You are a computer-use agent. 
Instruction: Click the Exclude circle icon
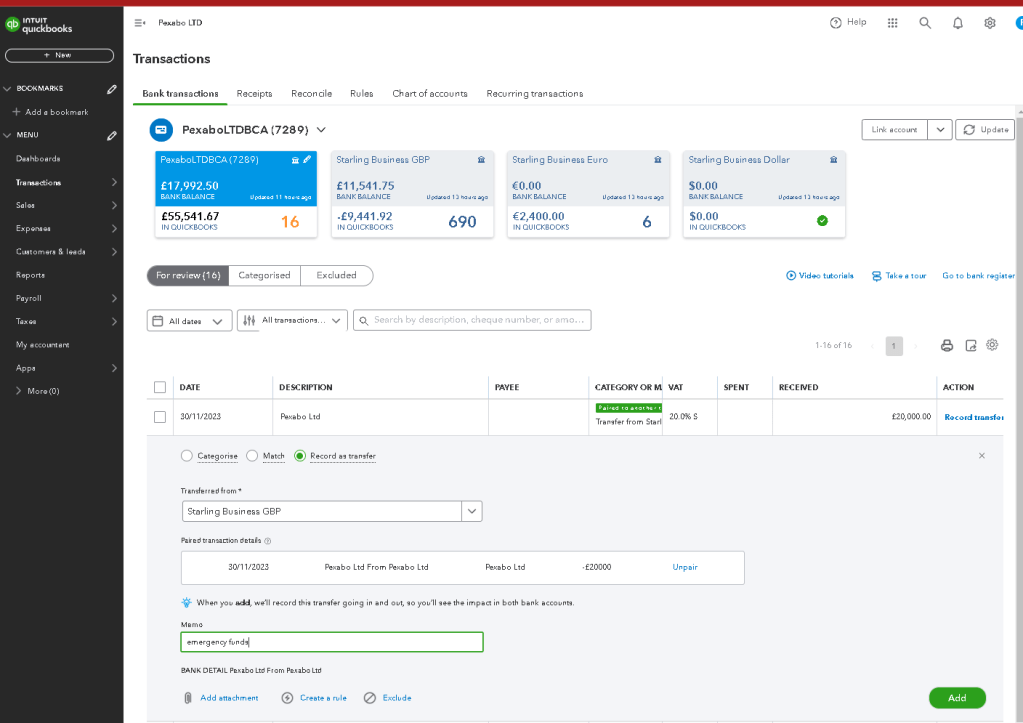[370, 698]
